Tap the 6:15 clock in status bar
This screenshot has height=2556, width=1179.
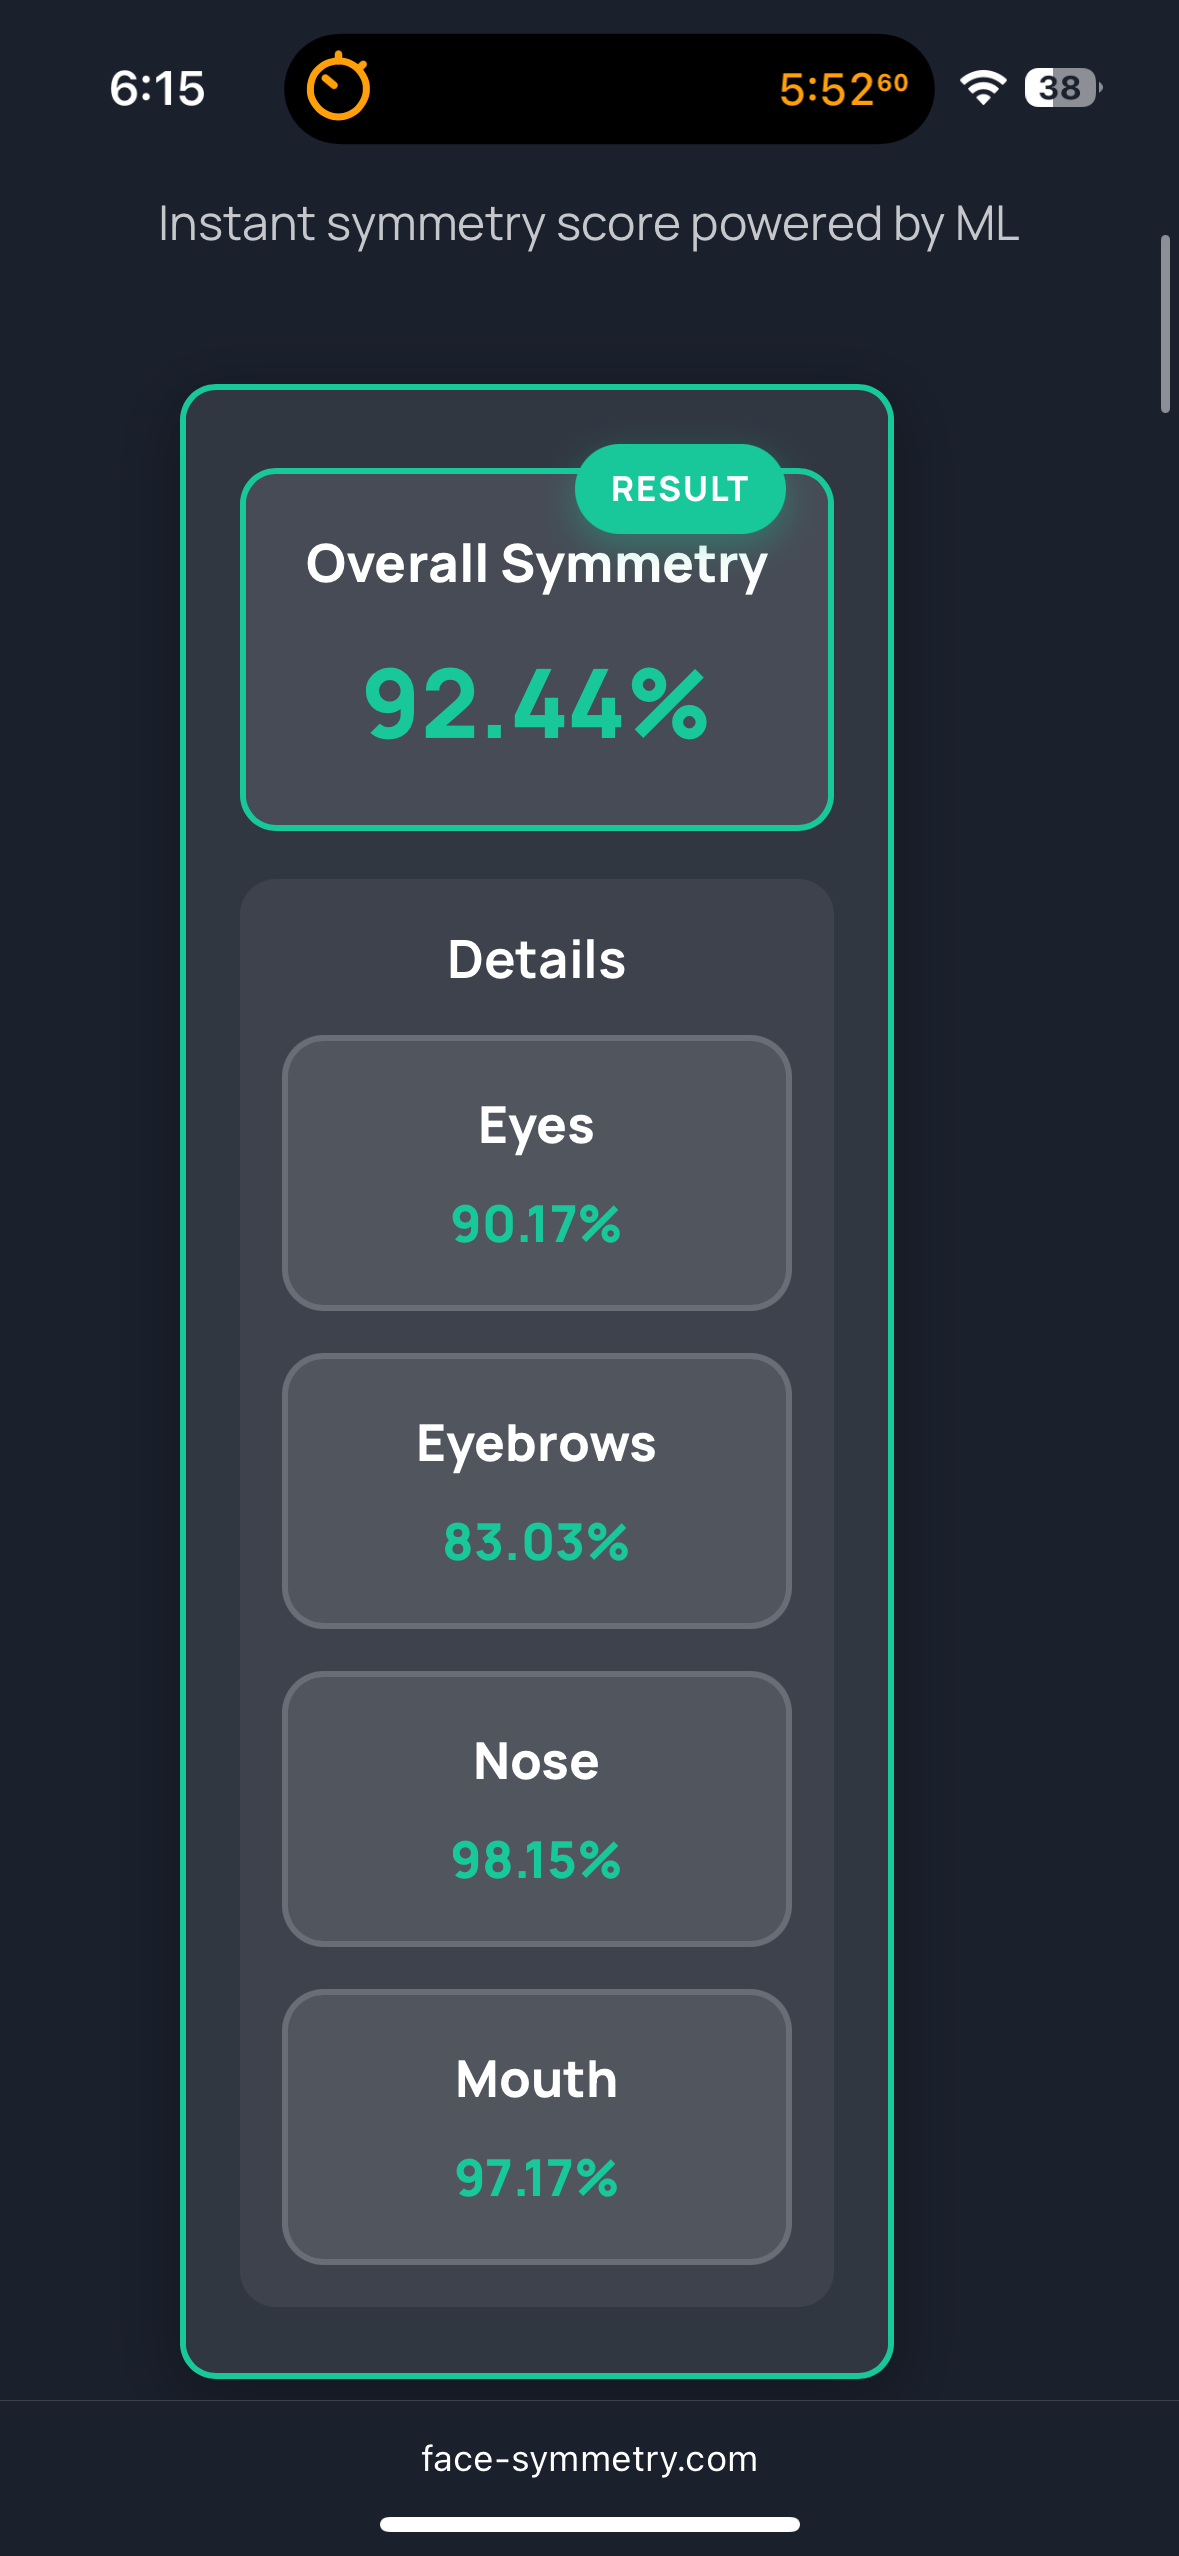coord(157,89)
